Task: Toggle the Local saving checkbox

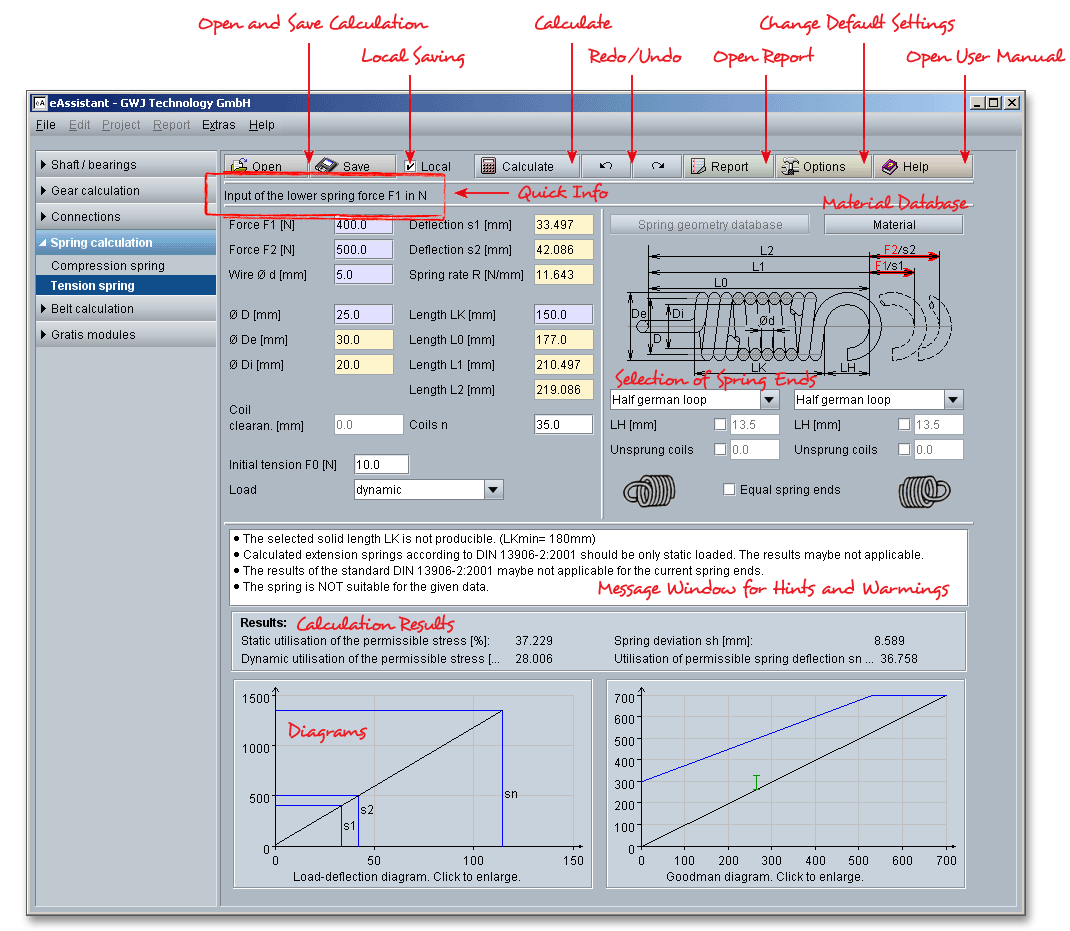Action: tap(412, 167)
